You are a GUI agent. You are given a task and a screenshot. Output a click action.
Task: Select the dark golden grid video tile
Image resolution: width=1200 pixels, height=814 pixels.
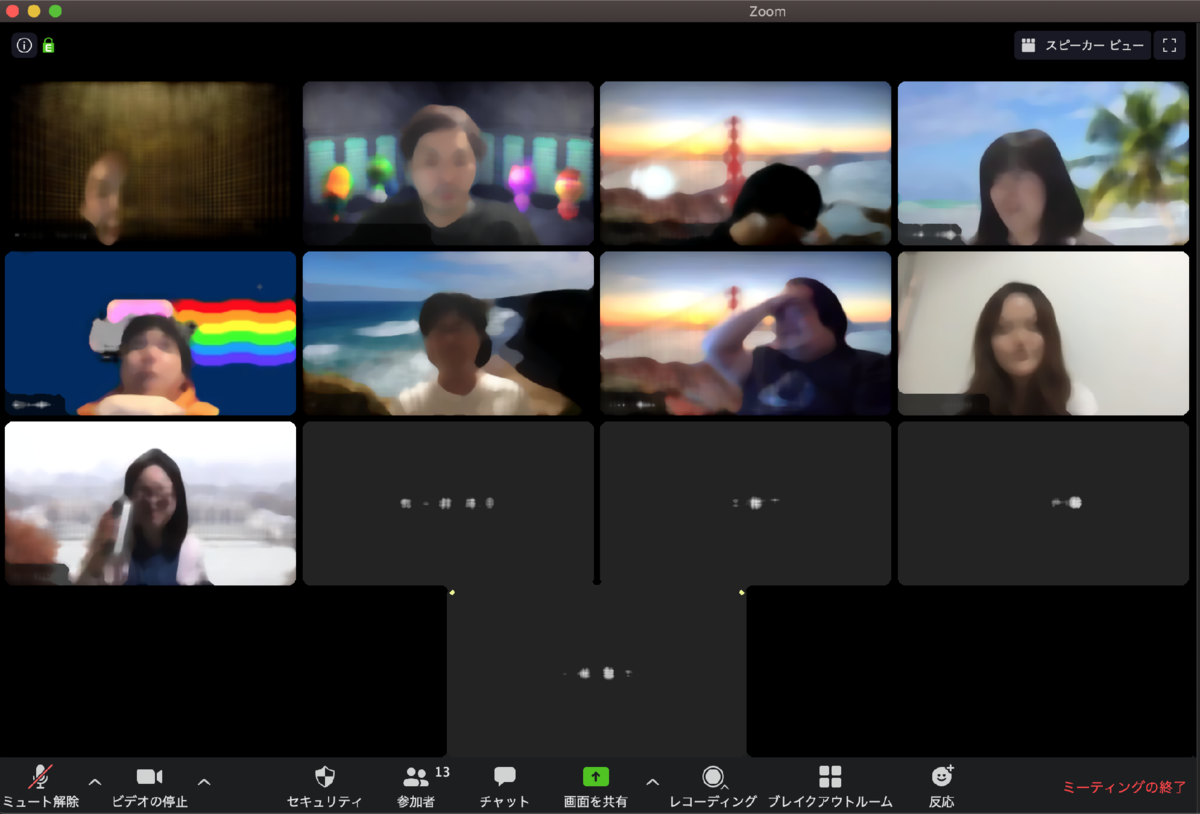point(151,163)
